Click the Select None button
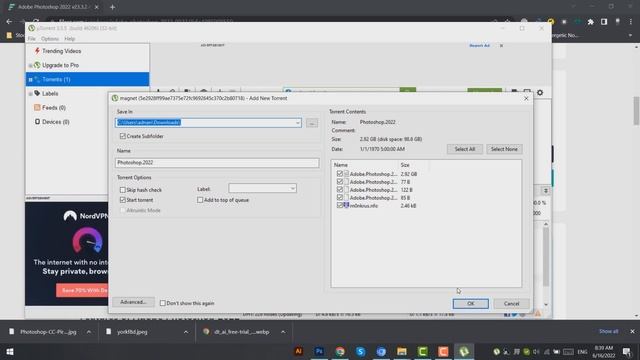The image size is (640, 360). 504,149
